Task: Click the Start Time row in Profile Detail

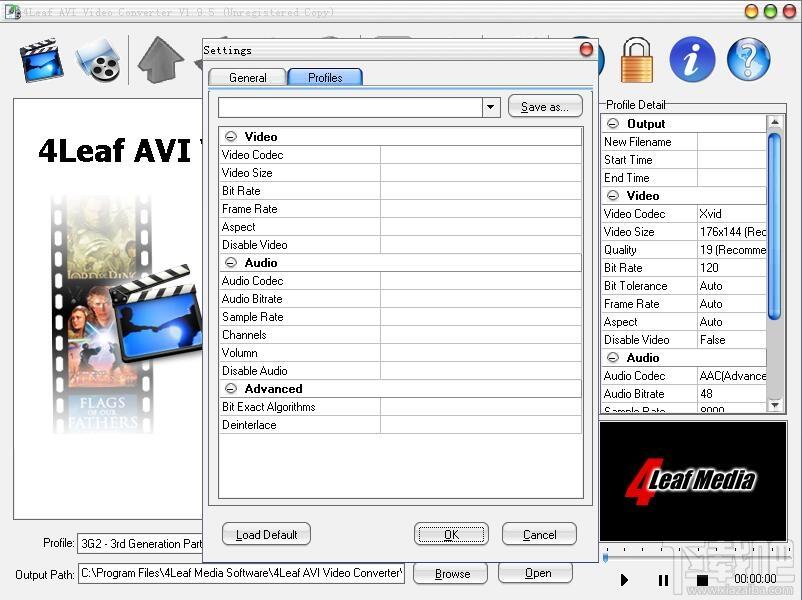Action: click(684, 160)
